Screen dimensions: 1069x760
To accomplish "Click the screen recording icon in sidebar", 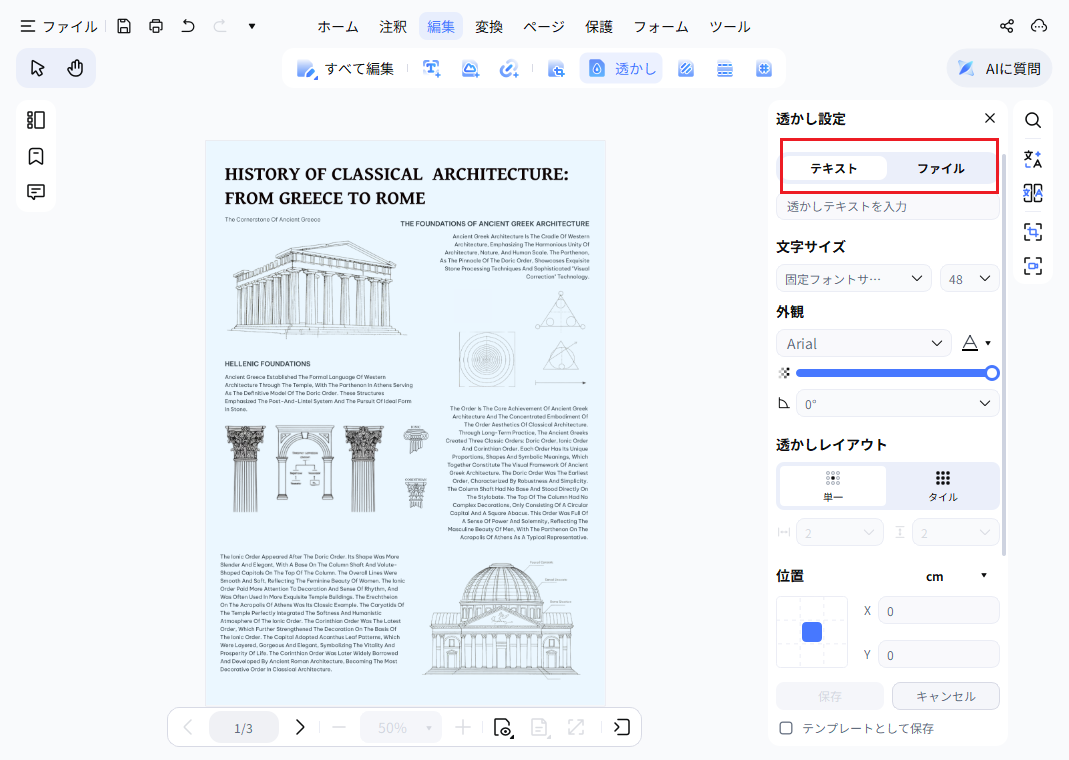I will click(1033, 265).
